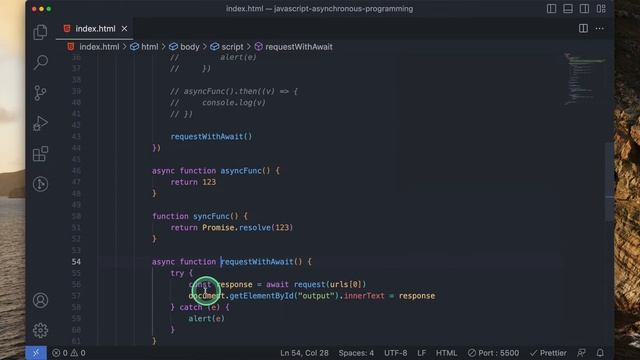The image size is (640, 360).
Task: Open the Run and Debug view
Action: (x=40, y=123)
